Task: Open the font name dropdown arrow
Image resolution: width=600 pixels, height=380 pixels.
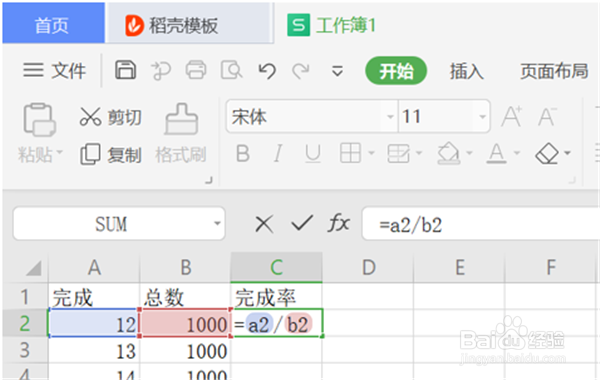Action: [x=390, y=116]
